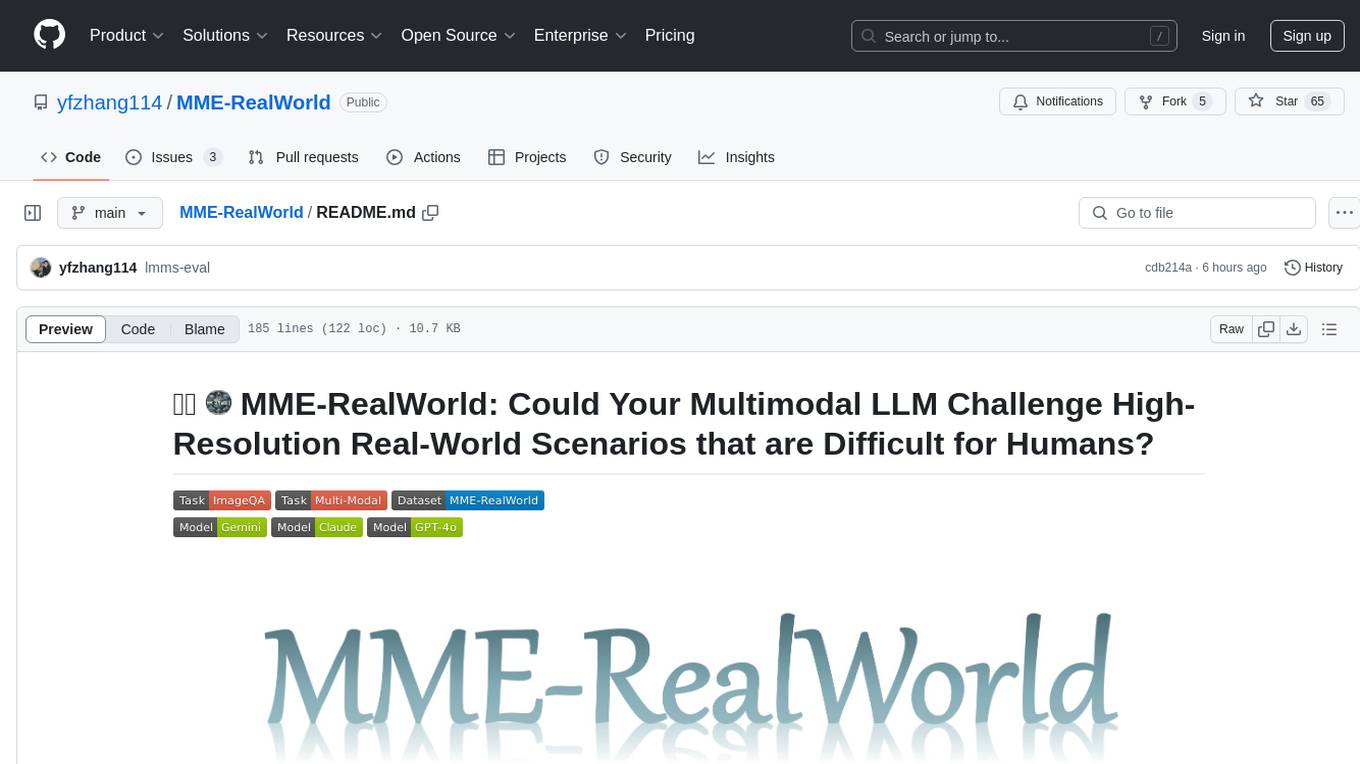Expand the Product menu

click(x=127, y=35)
